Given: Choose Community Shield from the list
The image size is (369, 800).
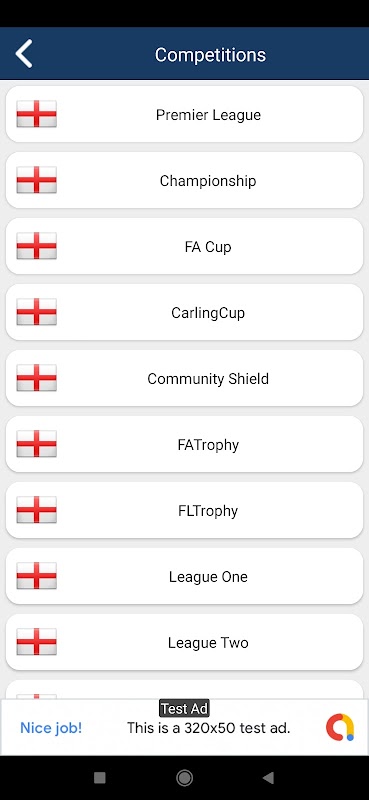Looking at the screenshot, I should click(x=184, y=378).
